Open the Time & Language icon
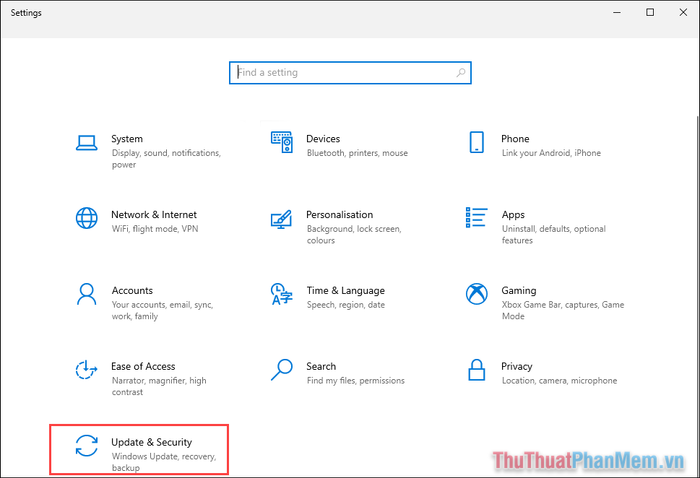This screenshot has width=700, height=478. point(281,294)
